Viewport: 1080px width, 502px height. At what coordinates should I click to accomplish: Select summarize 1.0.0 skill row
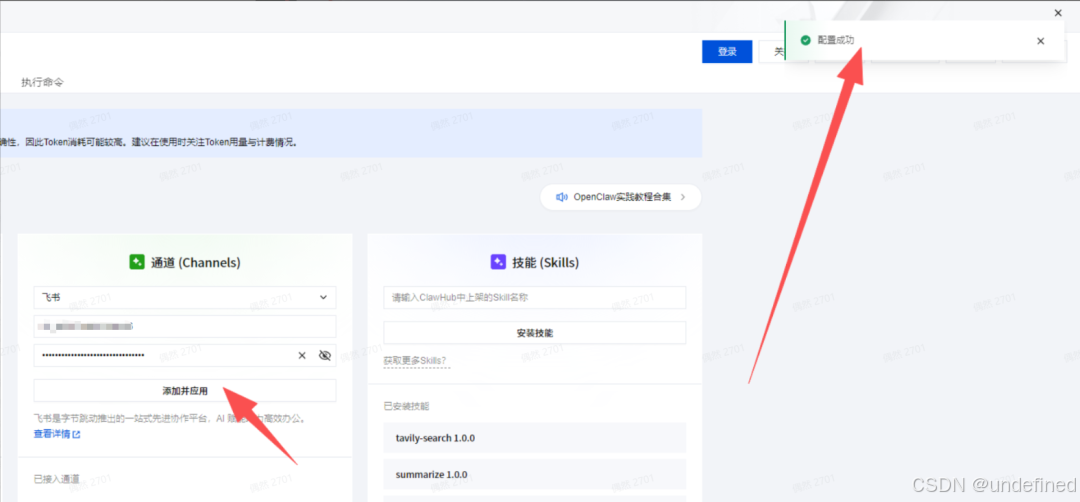534,474
